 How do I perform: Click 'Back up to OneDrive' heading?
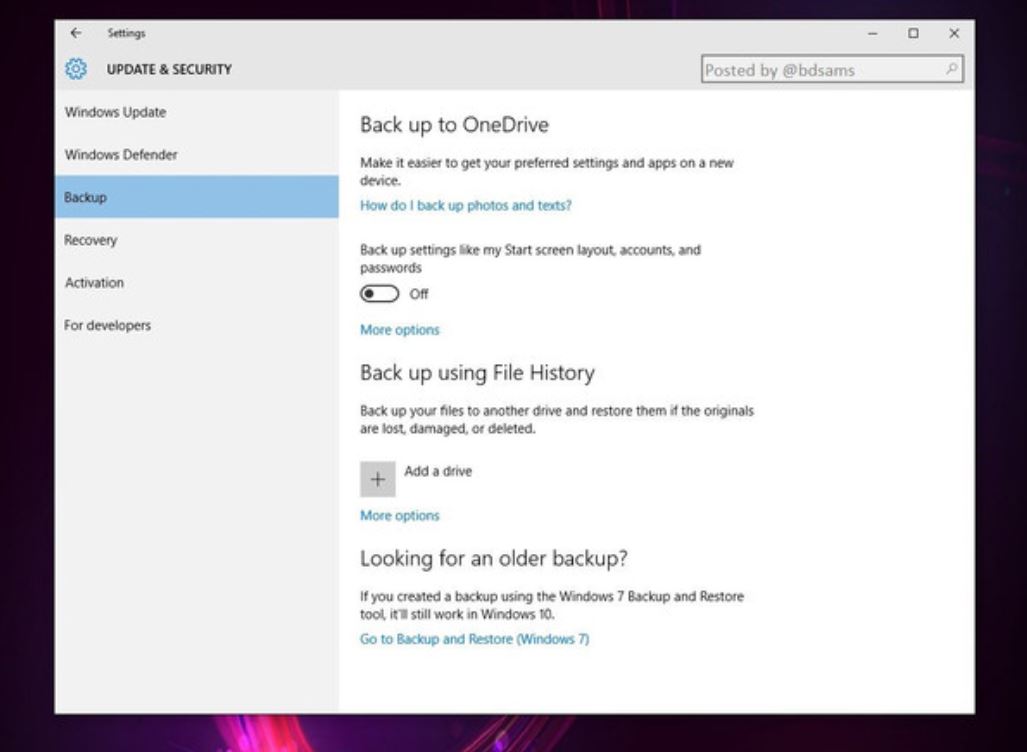(455, 124)
